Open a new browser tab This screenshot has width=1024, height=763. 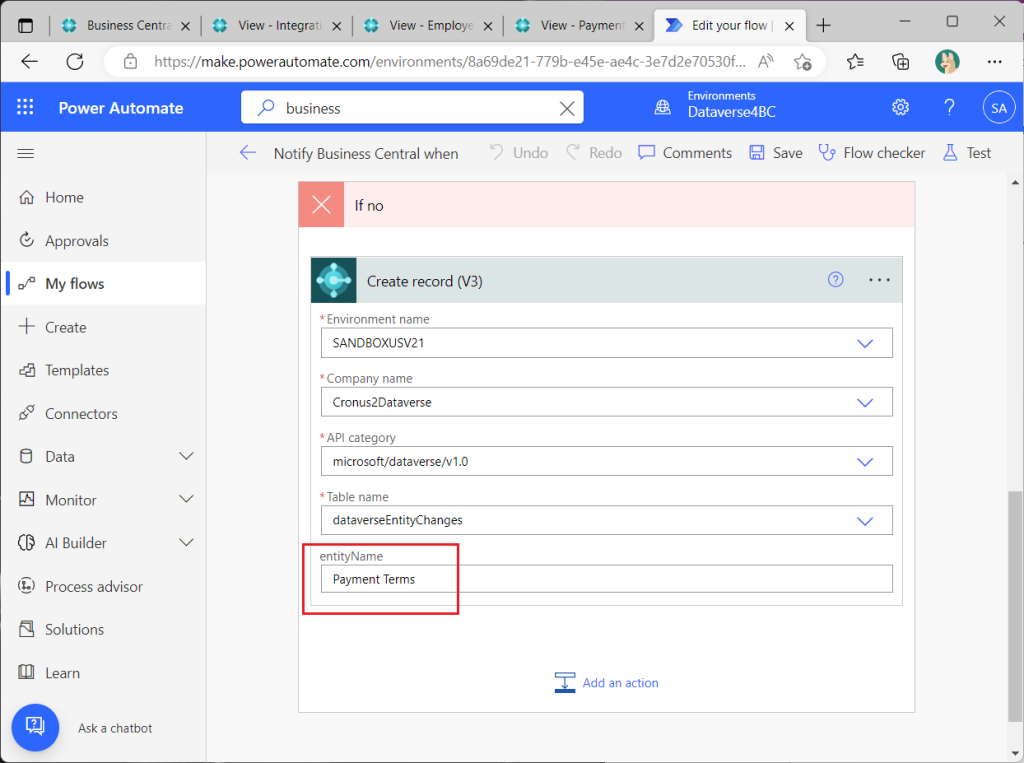point(824,25)
